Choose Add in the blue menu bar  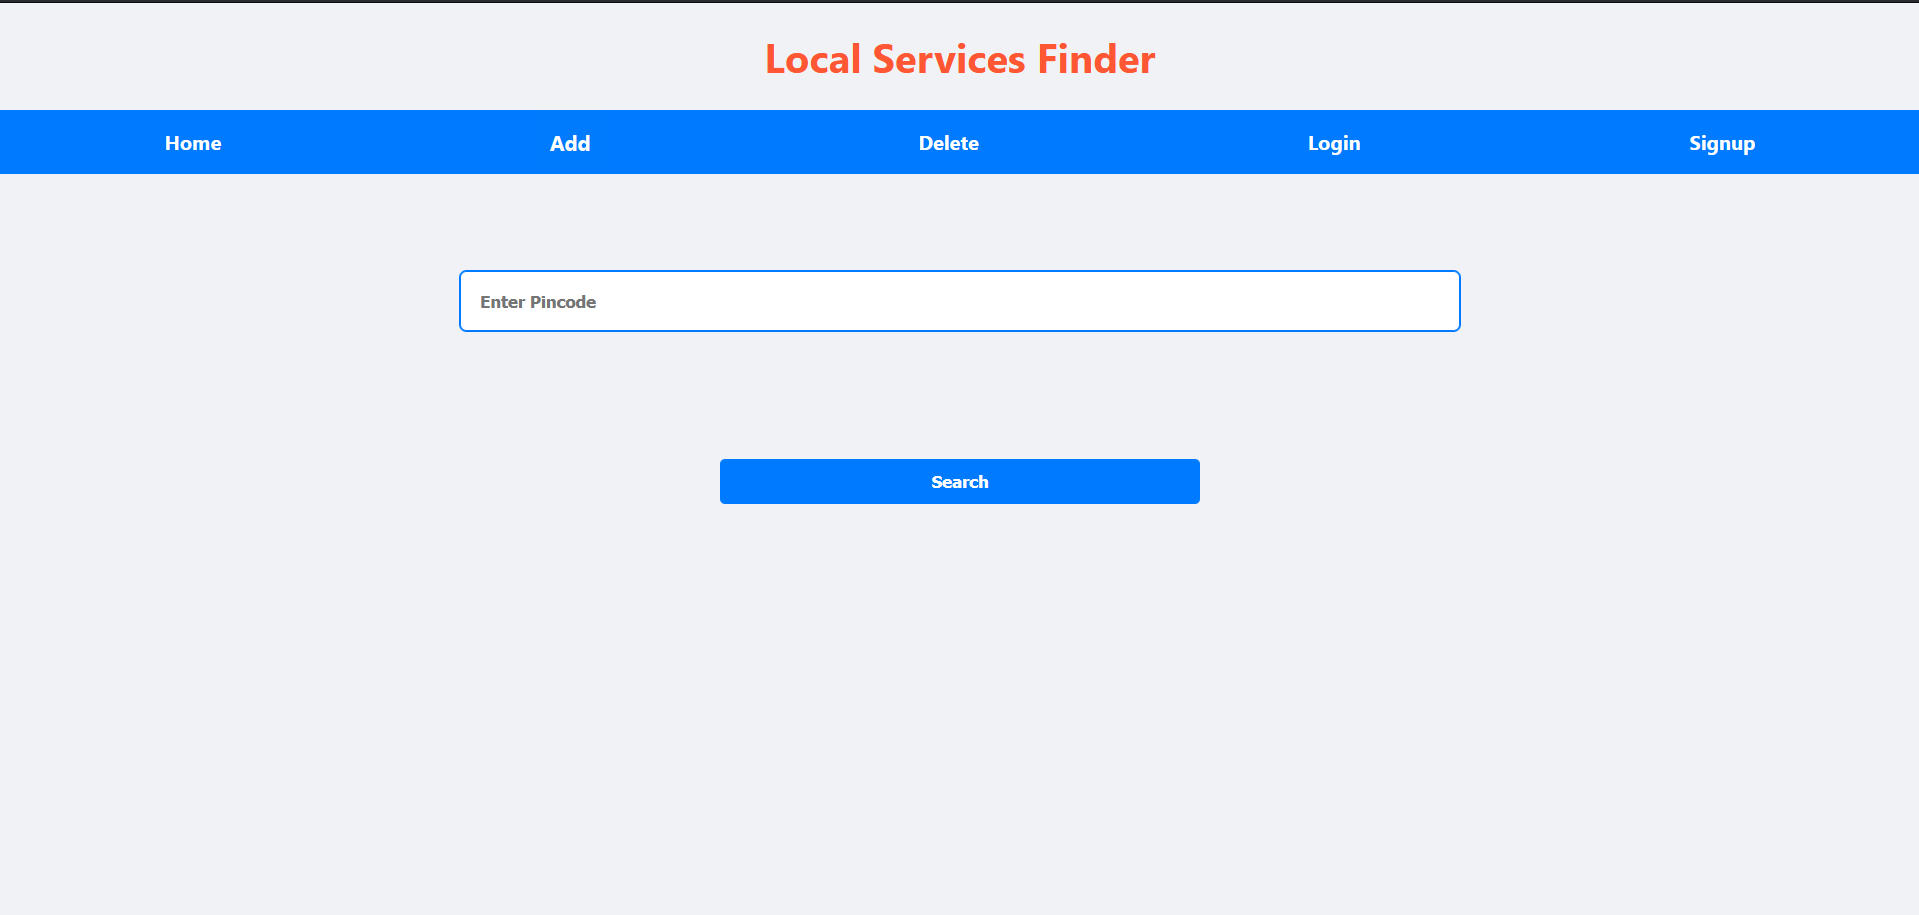pos(570,143)
